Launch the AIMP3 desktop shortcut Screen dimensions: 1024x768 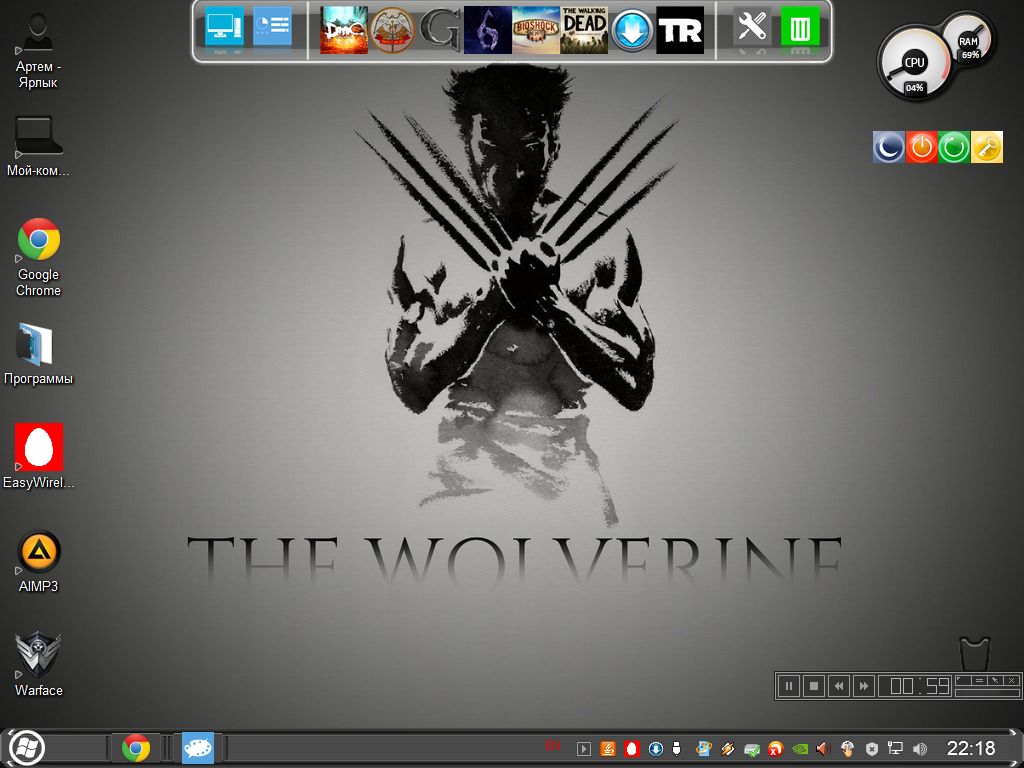tap(39, 561)
